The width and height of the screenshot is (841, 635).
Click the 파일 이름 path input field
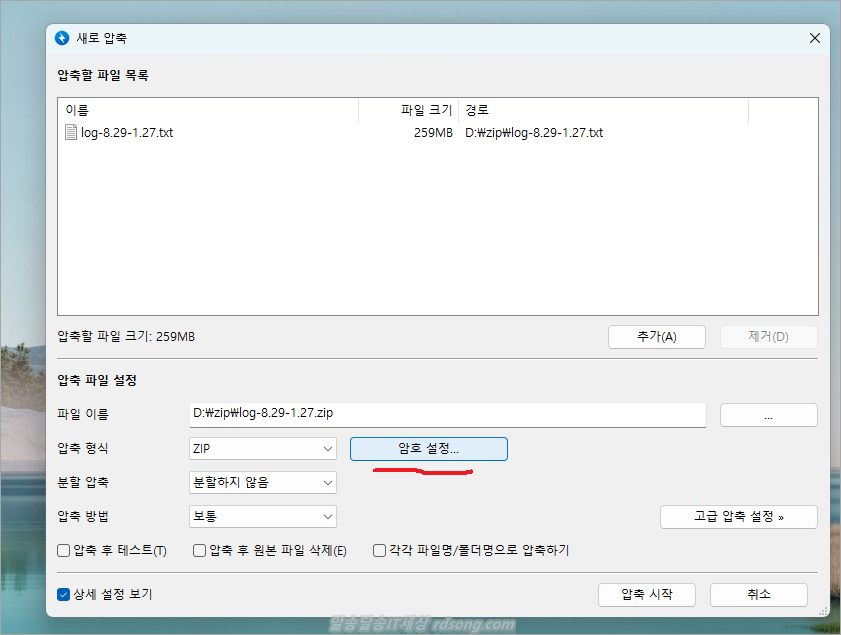point(447,414)
